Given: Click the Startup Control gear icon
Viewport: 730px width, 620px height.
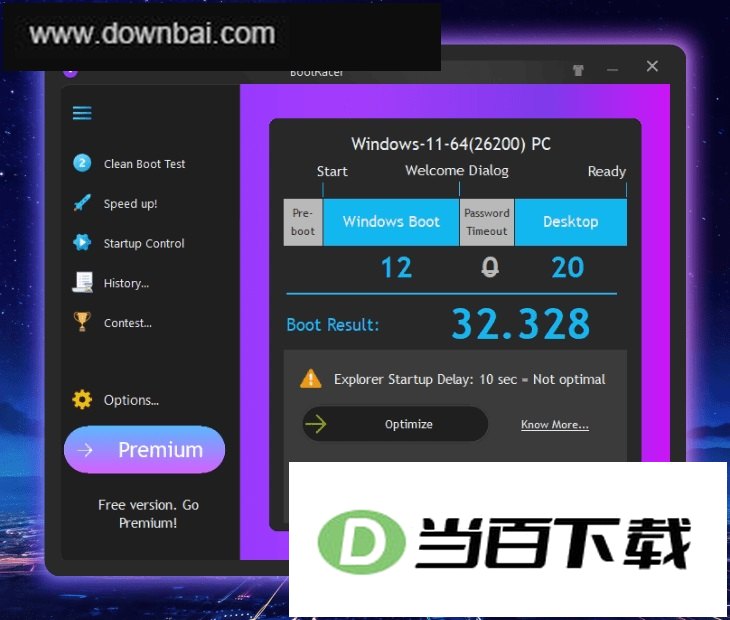Looking at the screenshot, I should (x=82, y=243).
